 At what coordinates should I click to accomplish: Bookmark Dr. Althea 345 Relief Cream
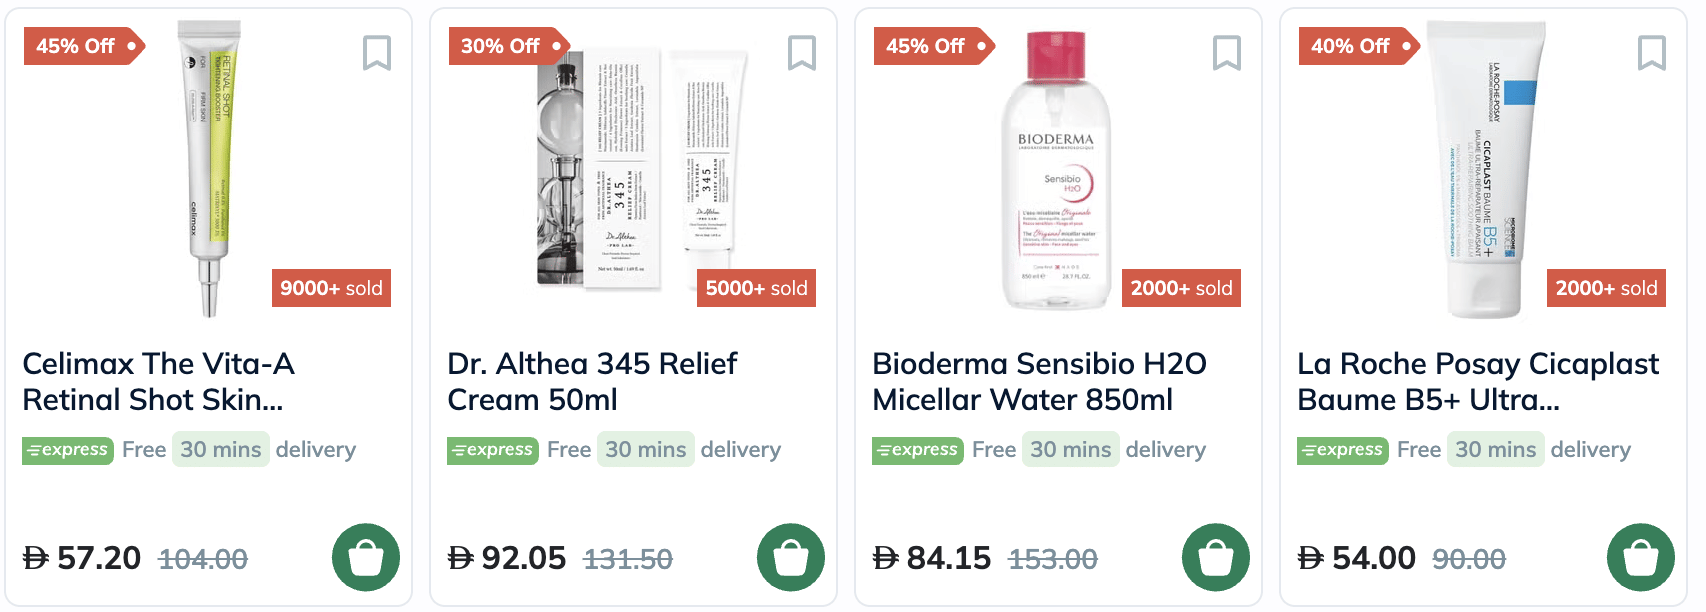tap(801, 53)
